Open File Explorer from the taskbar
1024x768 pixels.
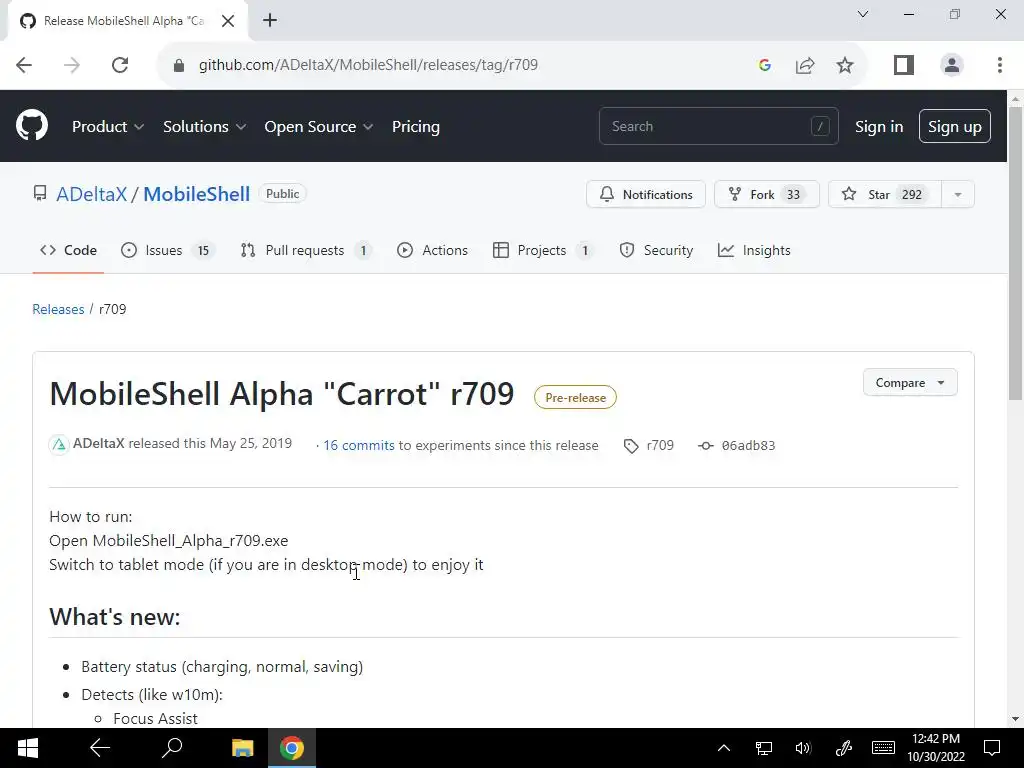pos(242,748)
